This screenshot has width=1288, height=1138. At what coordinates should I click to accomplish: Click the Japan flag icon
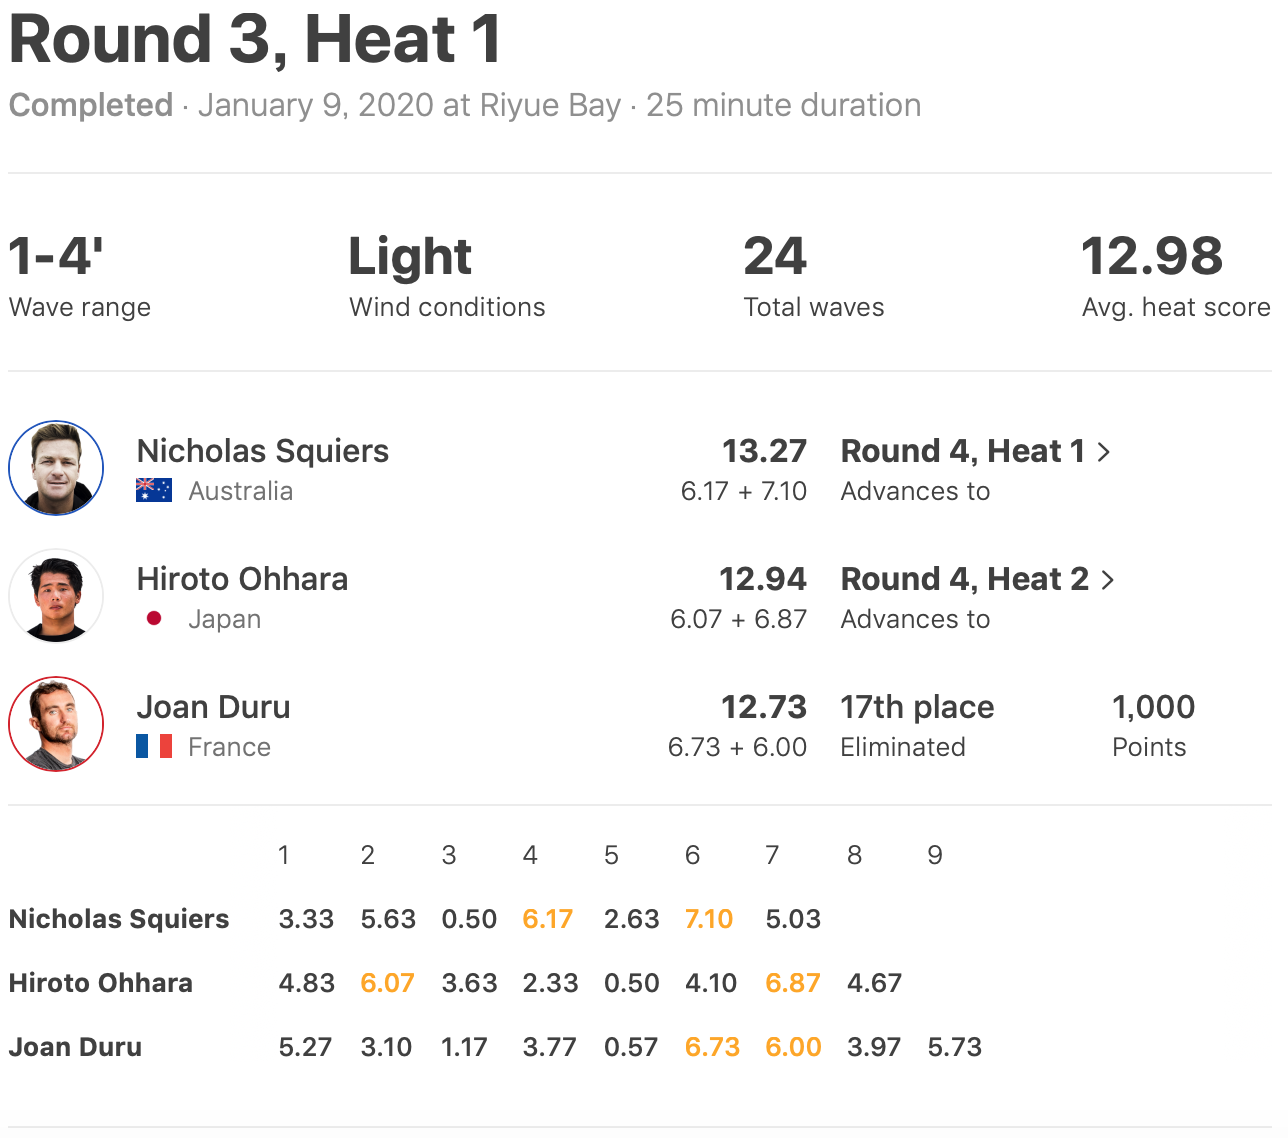click(154, 619)
